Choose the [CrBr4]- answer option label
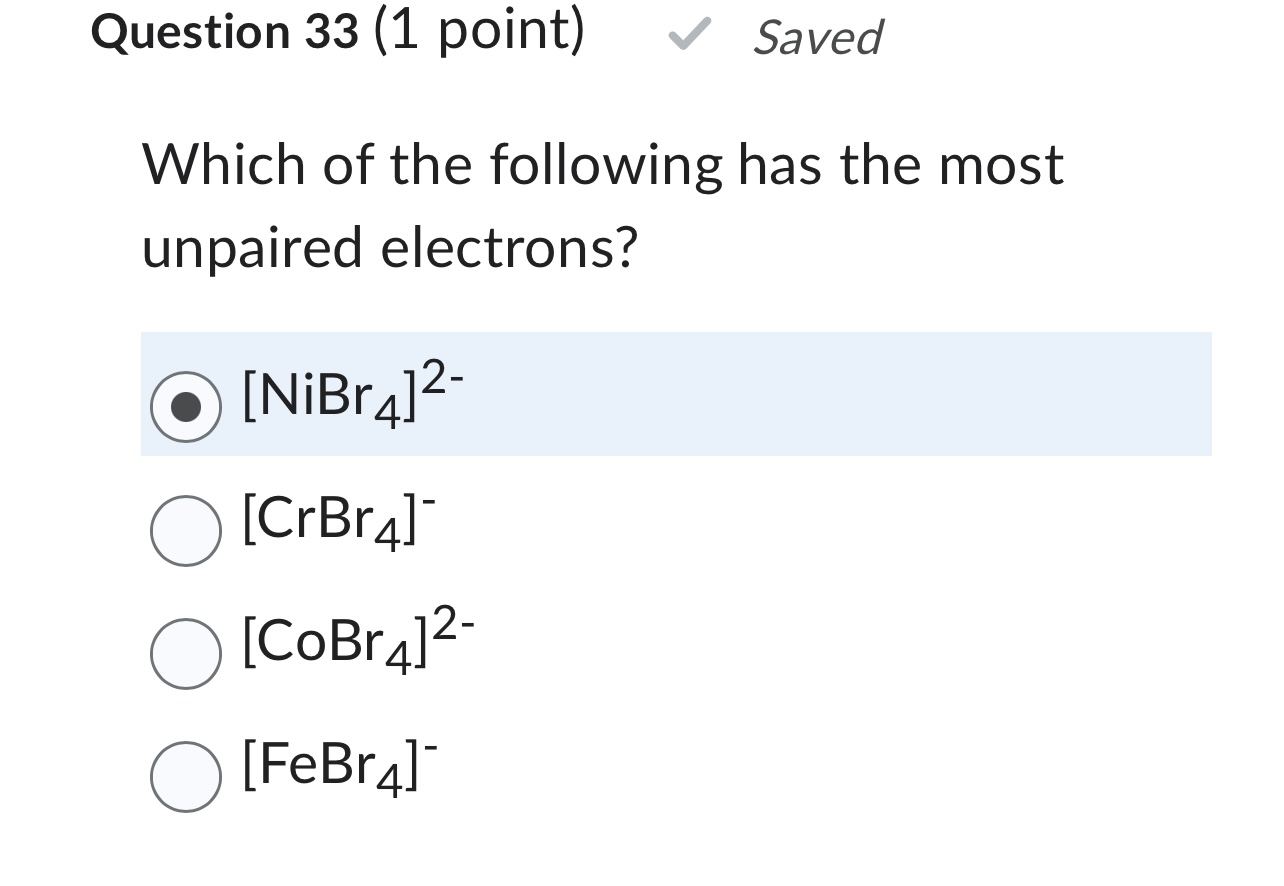 (x=338, y=518)
